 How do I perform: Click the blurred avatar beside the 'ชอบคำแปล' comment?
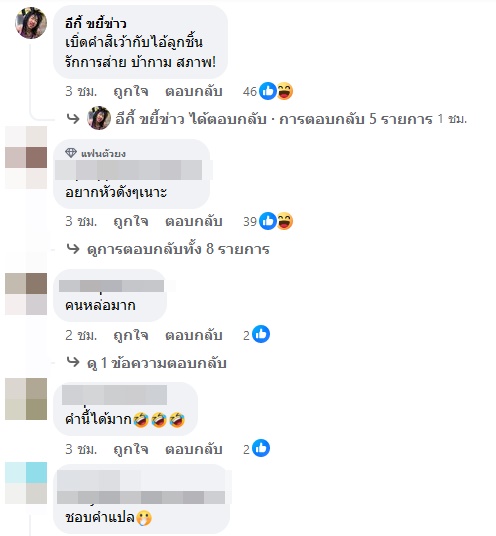coord(26,483)
